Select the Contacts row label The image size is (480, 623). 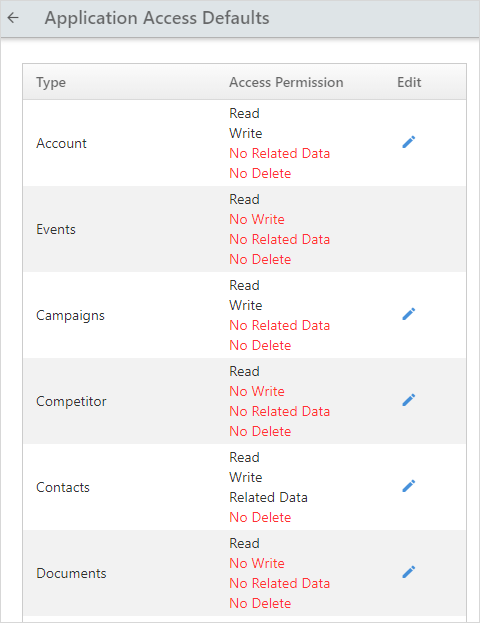coord(63,488)
